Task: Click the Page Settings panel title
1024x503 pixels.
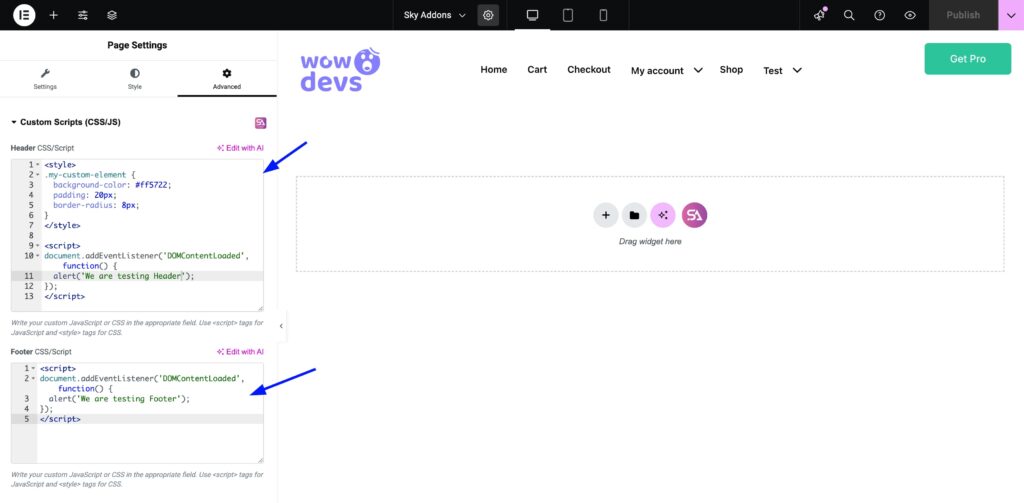Action: coord(137,45)
